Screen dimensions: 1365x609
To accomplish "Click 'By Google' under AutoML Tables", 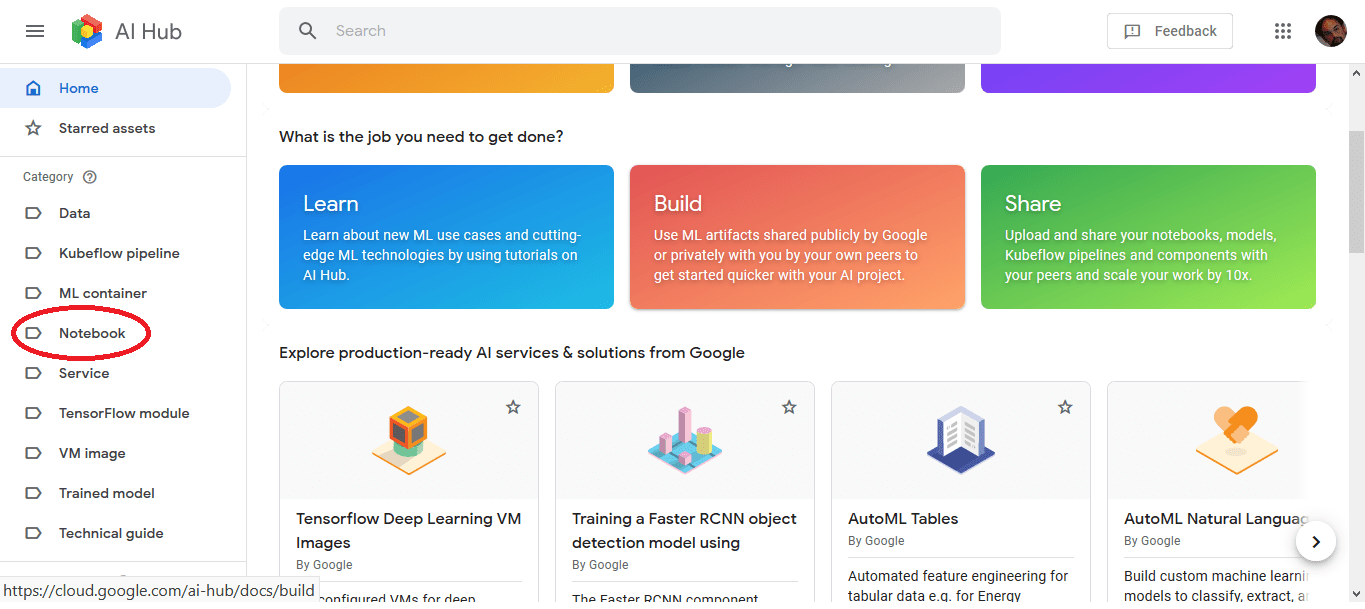I will click(876, 541).
